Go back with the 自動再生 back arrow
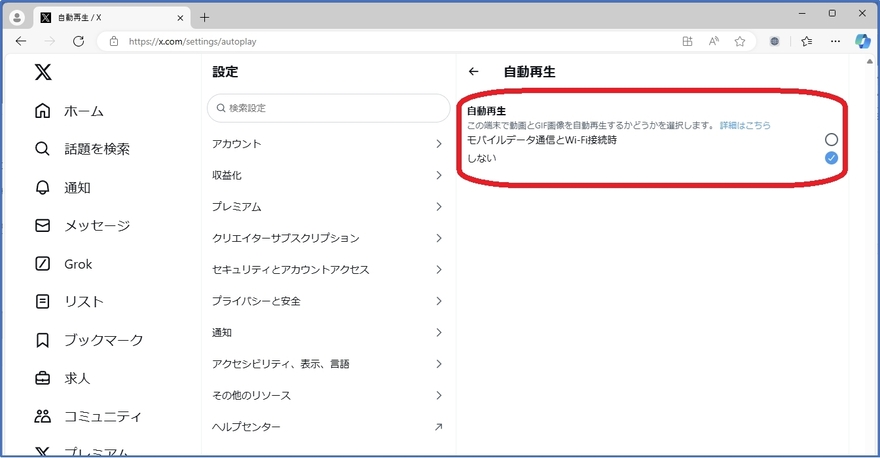The image size is (880, 458). pyautogui.click(x=474, y=71)
